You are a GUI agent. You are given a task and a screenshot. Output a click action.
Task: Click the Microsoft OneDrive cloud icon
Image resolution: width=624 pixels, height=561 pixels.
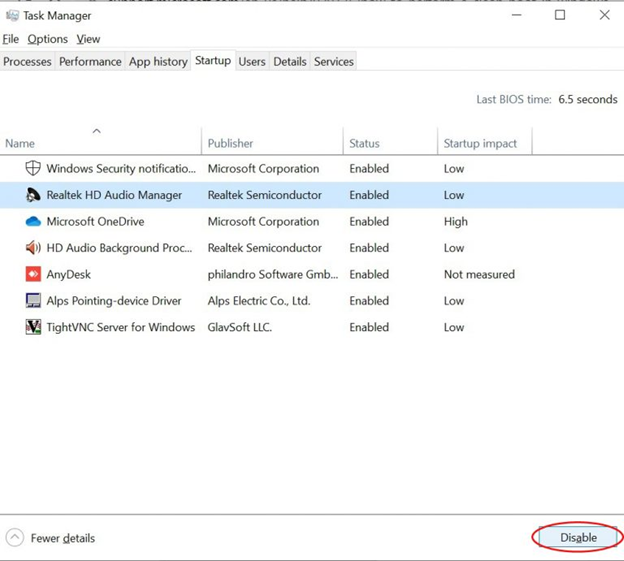pyautogui.click(x=33, y=221)
